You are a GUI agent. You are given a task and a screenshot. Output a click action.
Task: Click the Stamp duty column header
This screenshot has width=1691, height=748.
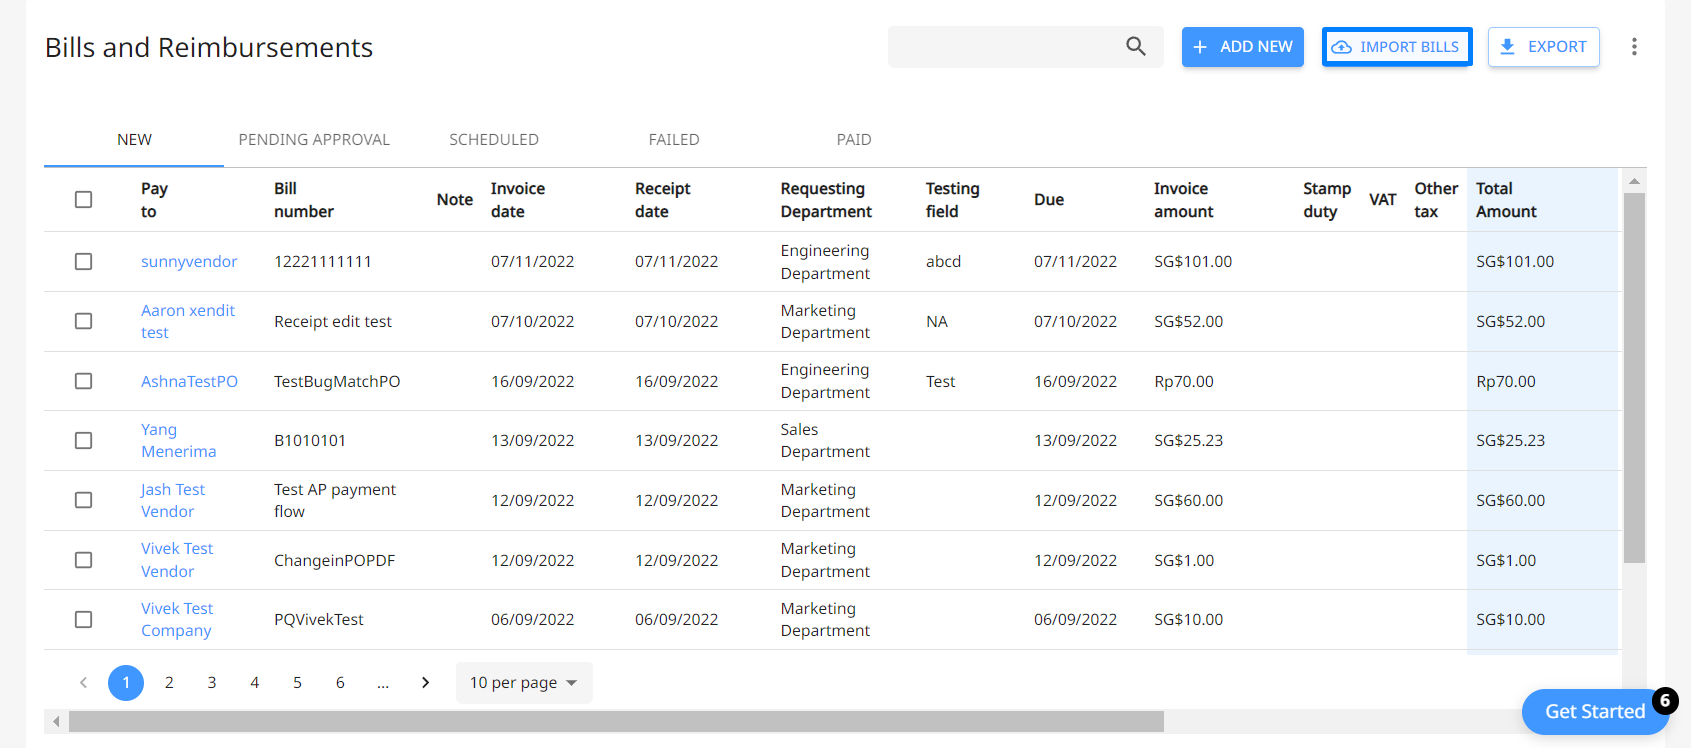point(1327,200)
